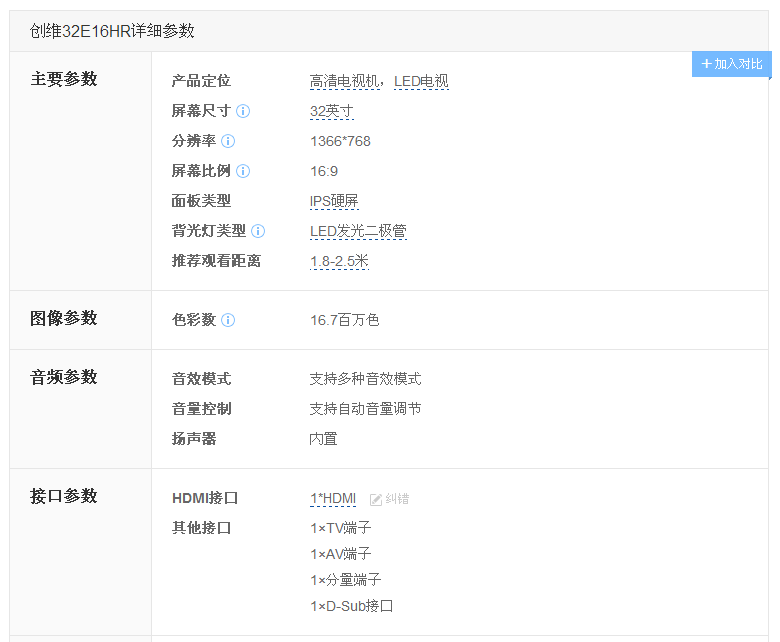Open the LED发光二极管 link
Viewport: 780px width, 642px height.
tap(358, 231)
